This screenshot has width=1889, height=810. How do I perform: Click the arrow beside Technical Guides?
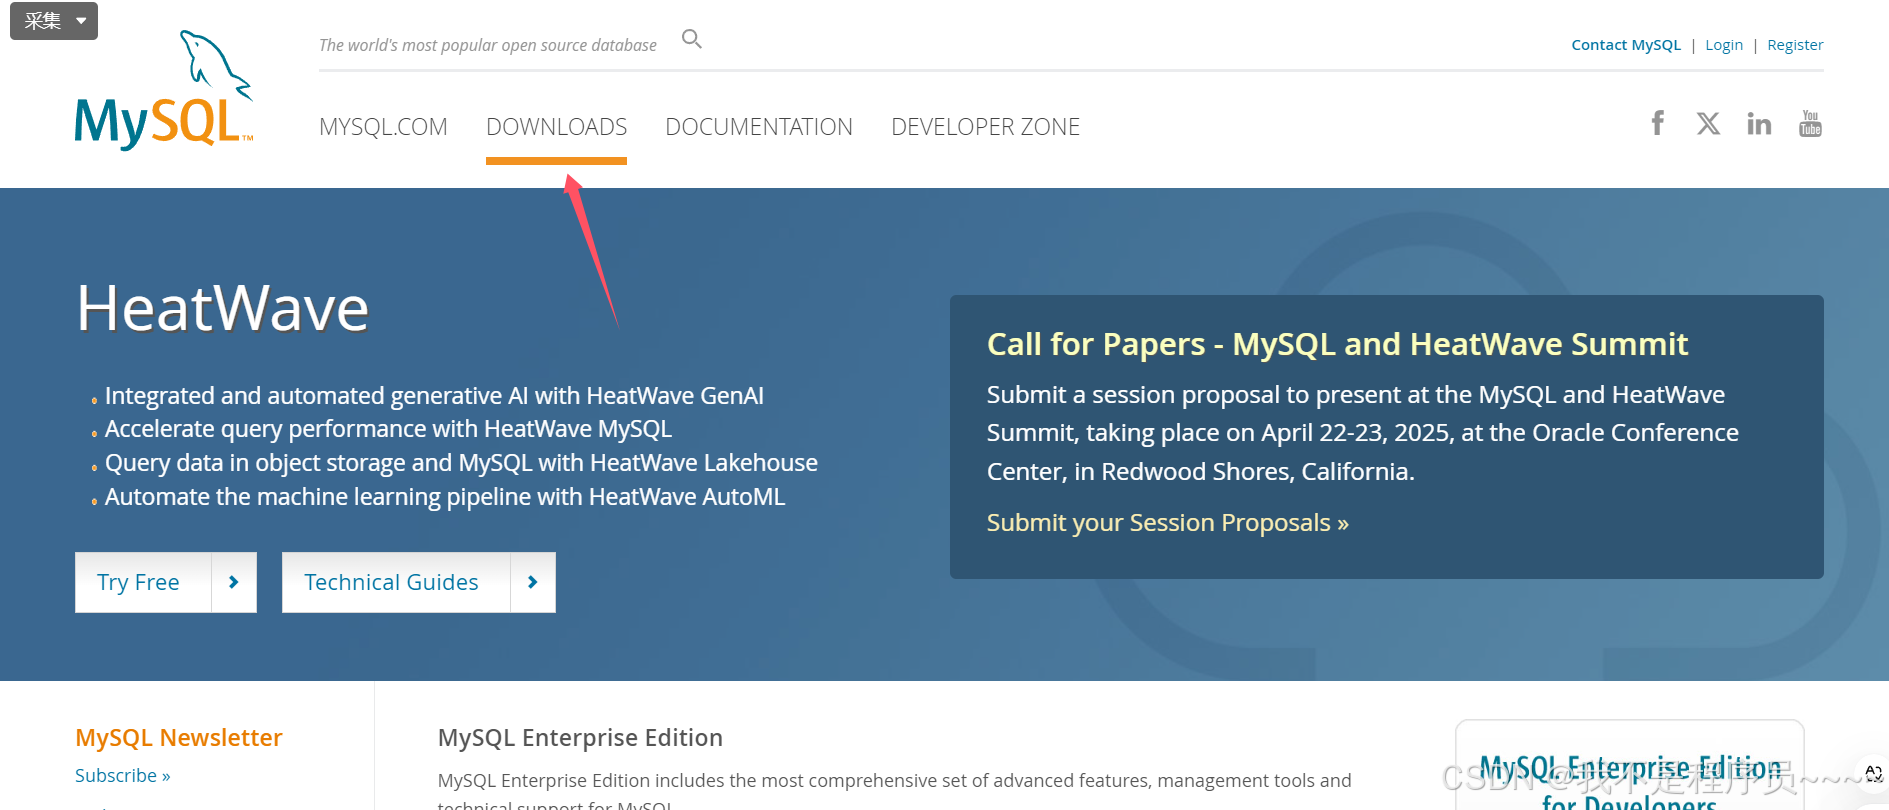pyautogui.click(x=533, y=582)
